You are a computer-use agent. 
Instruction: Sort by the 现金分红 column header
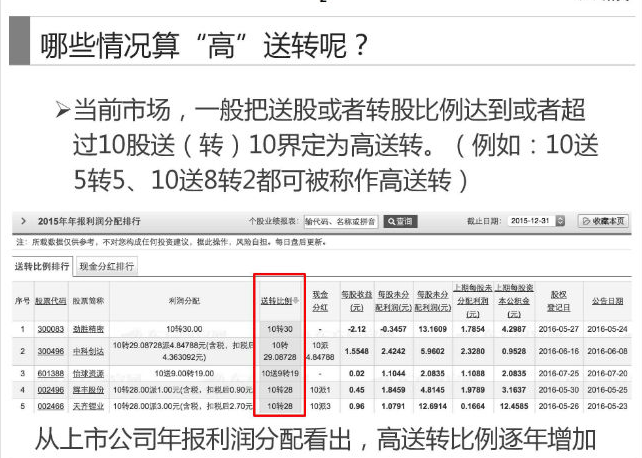(x=320, y=301)
